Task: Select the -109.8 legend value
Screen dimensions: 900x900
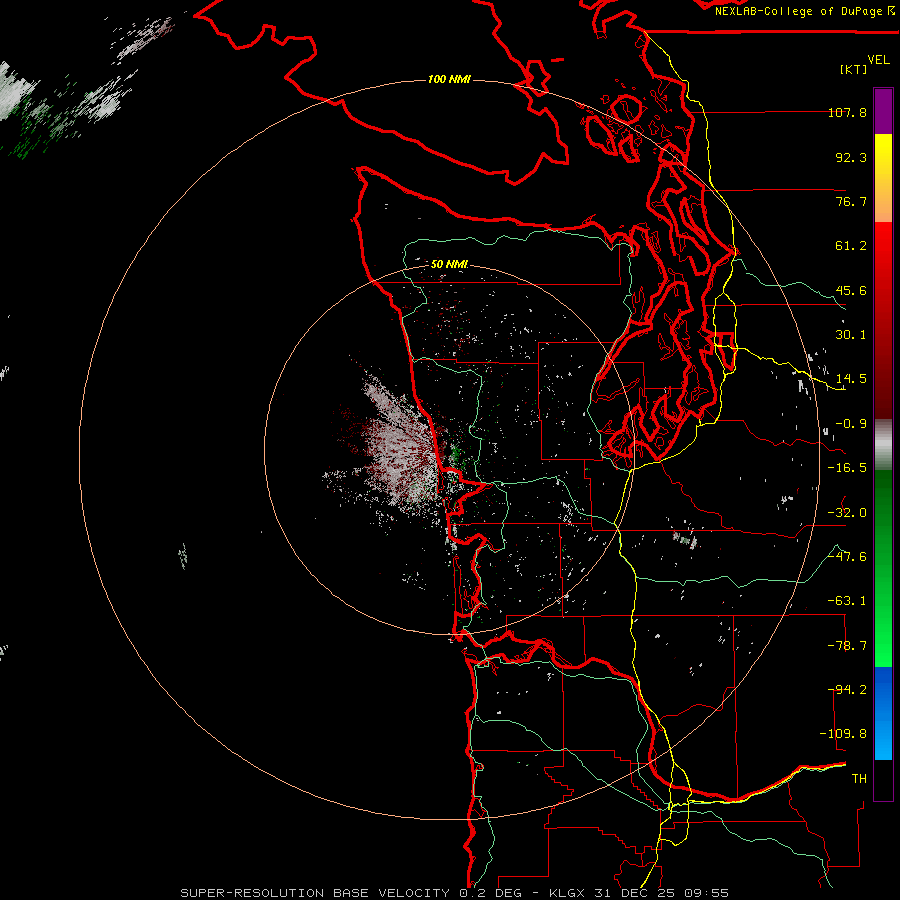Action: pos(844,734)
